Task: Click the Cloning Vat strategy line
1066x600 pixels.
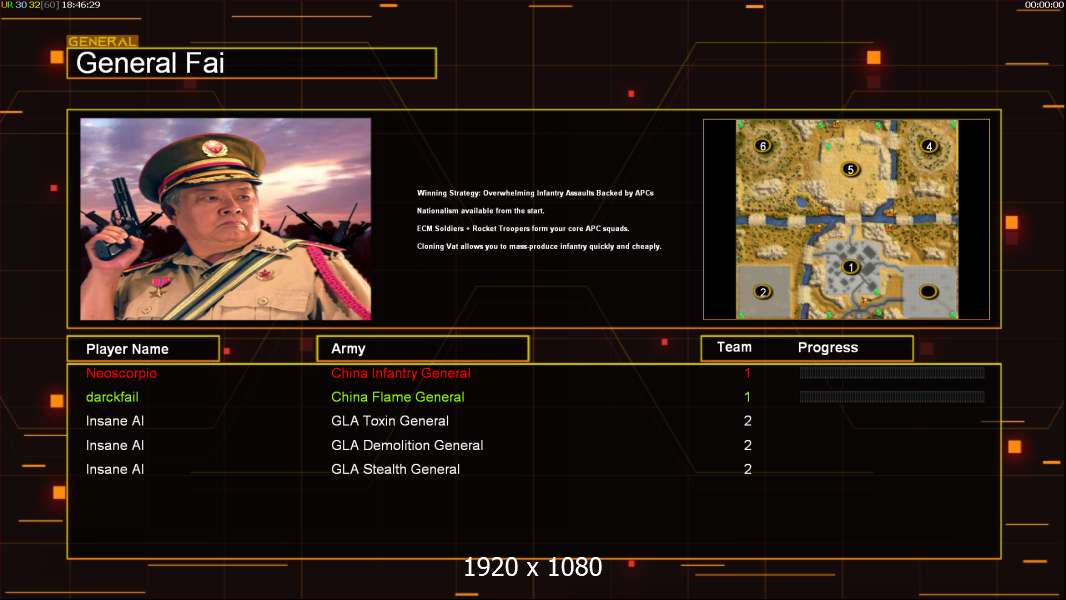Action: click(538, 246)
